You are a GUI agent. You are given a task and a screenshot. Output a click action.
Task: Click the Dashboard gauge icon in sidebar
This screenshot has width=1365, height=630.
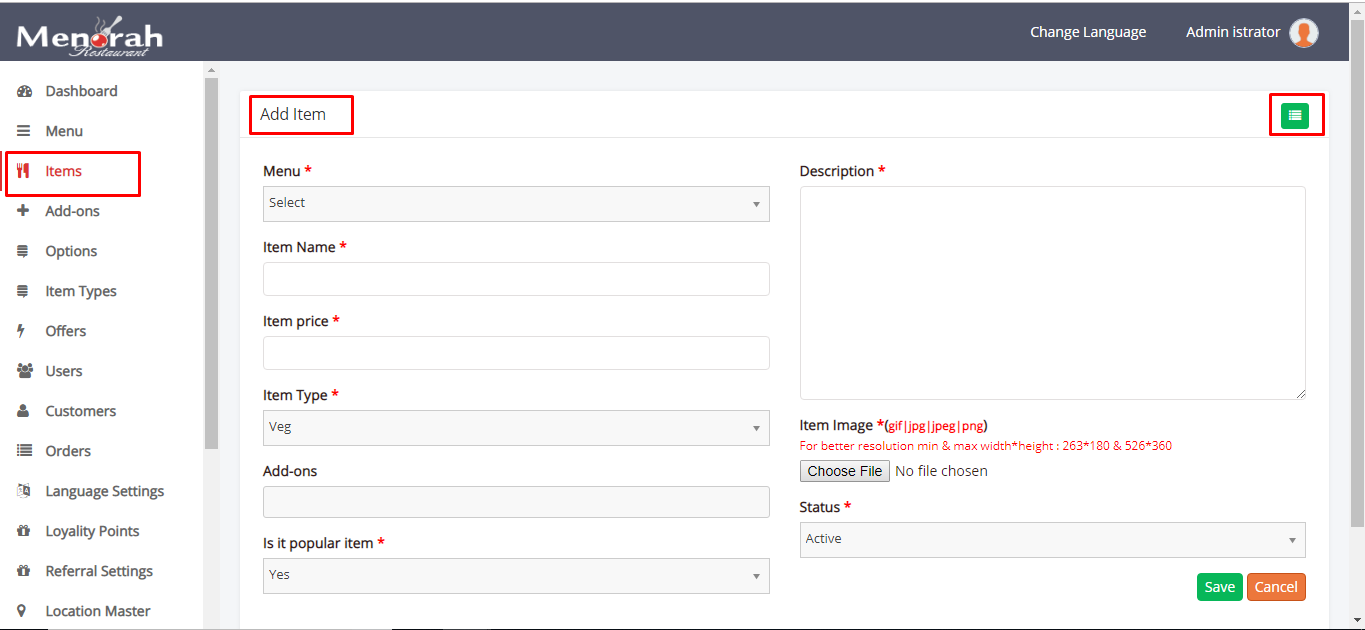[24, 91]
